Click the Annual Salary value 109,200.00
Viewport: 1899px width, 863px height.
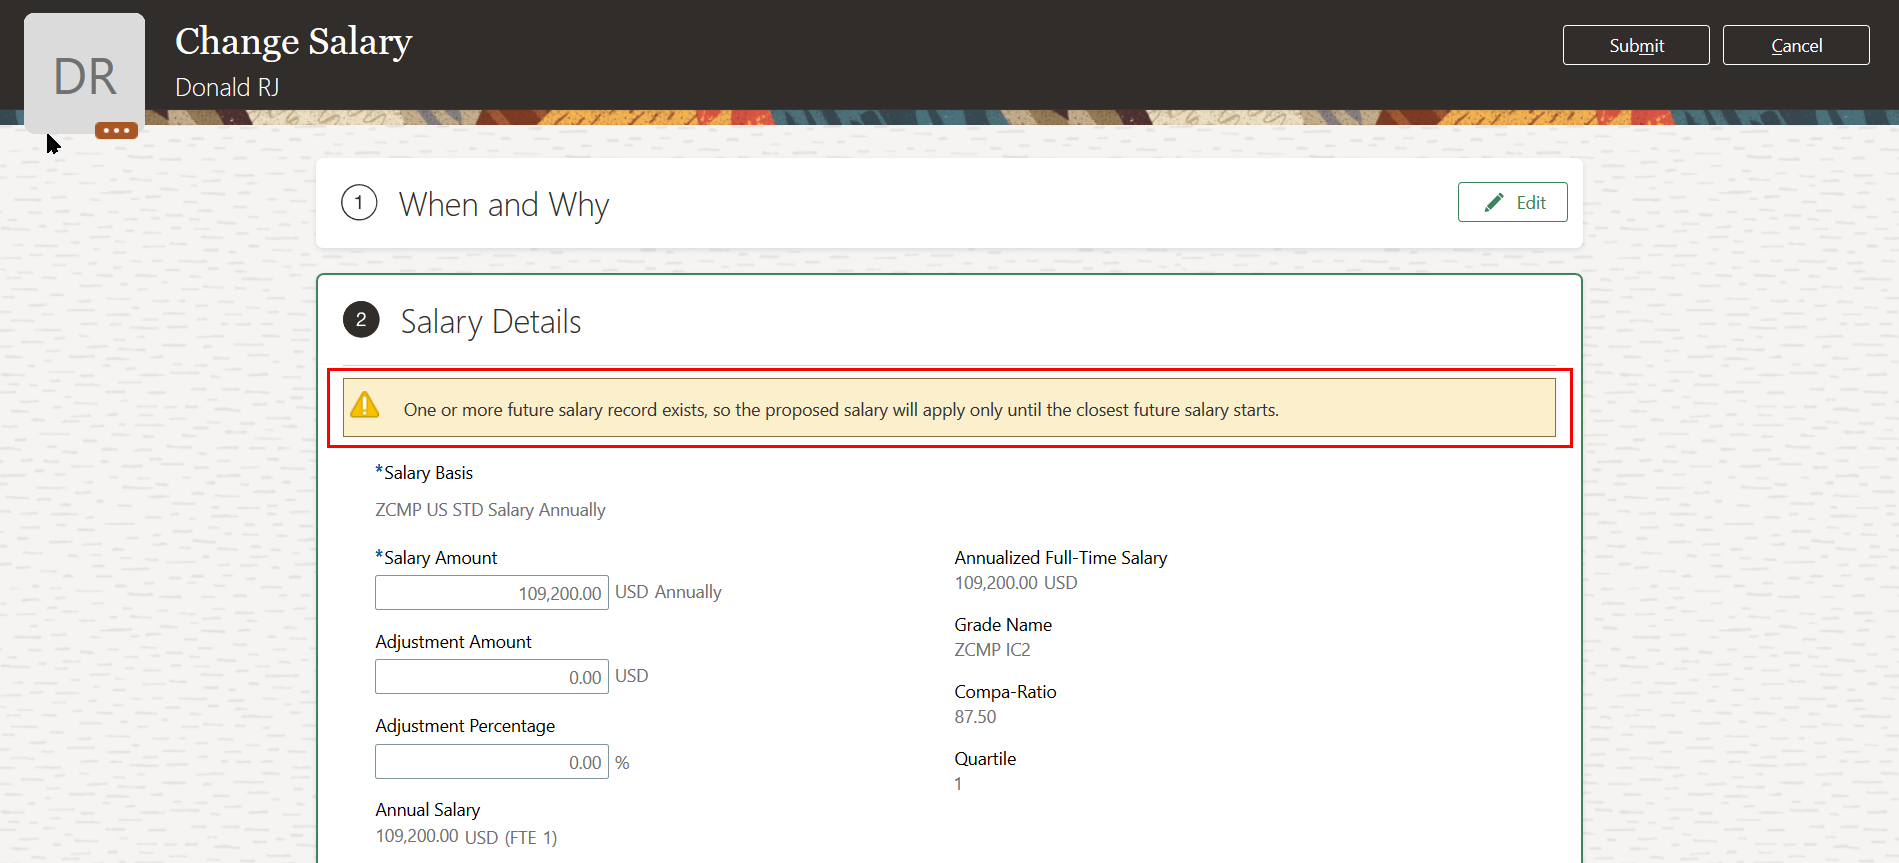(417, 836)
